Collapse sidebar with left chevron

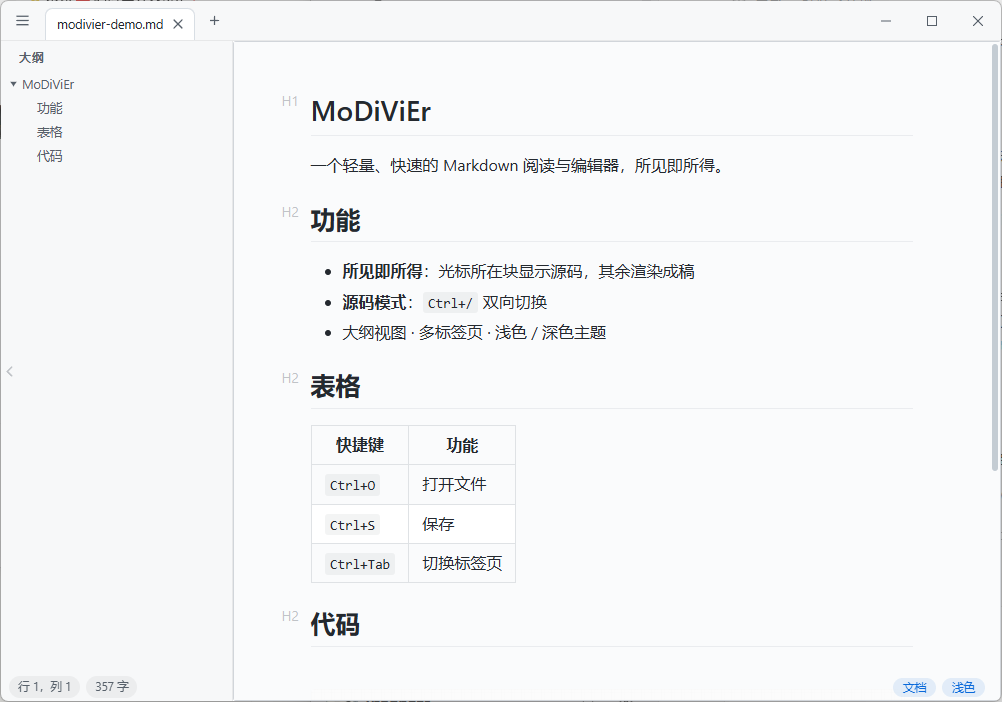click(x=10, y=372)
